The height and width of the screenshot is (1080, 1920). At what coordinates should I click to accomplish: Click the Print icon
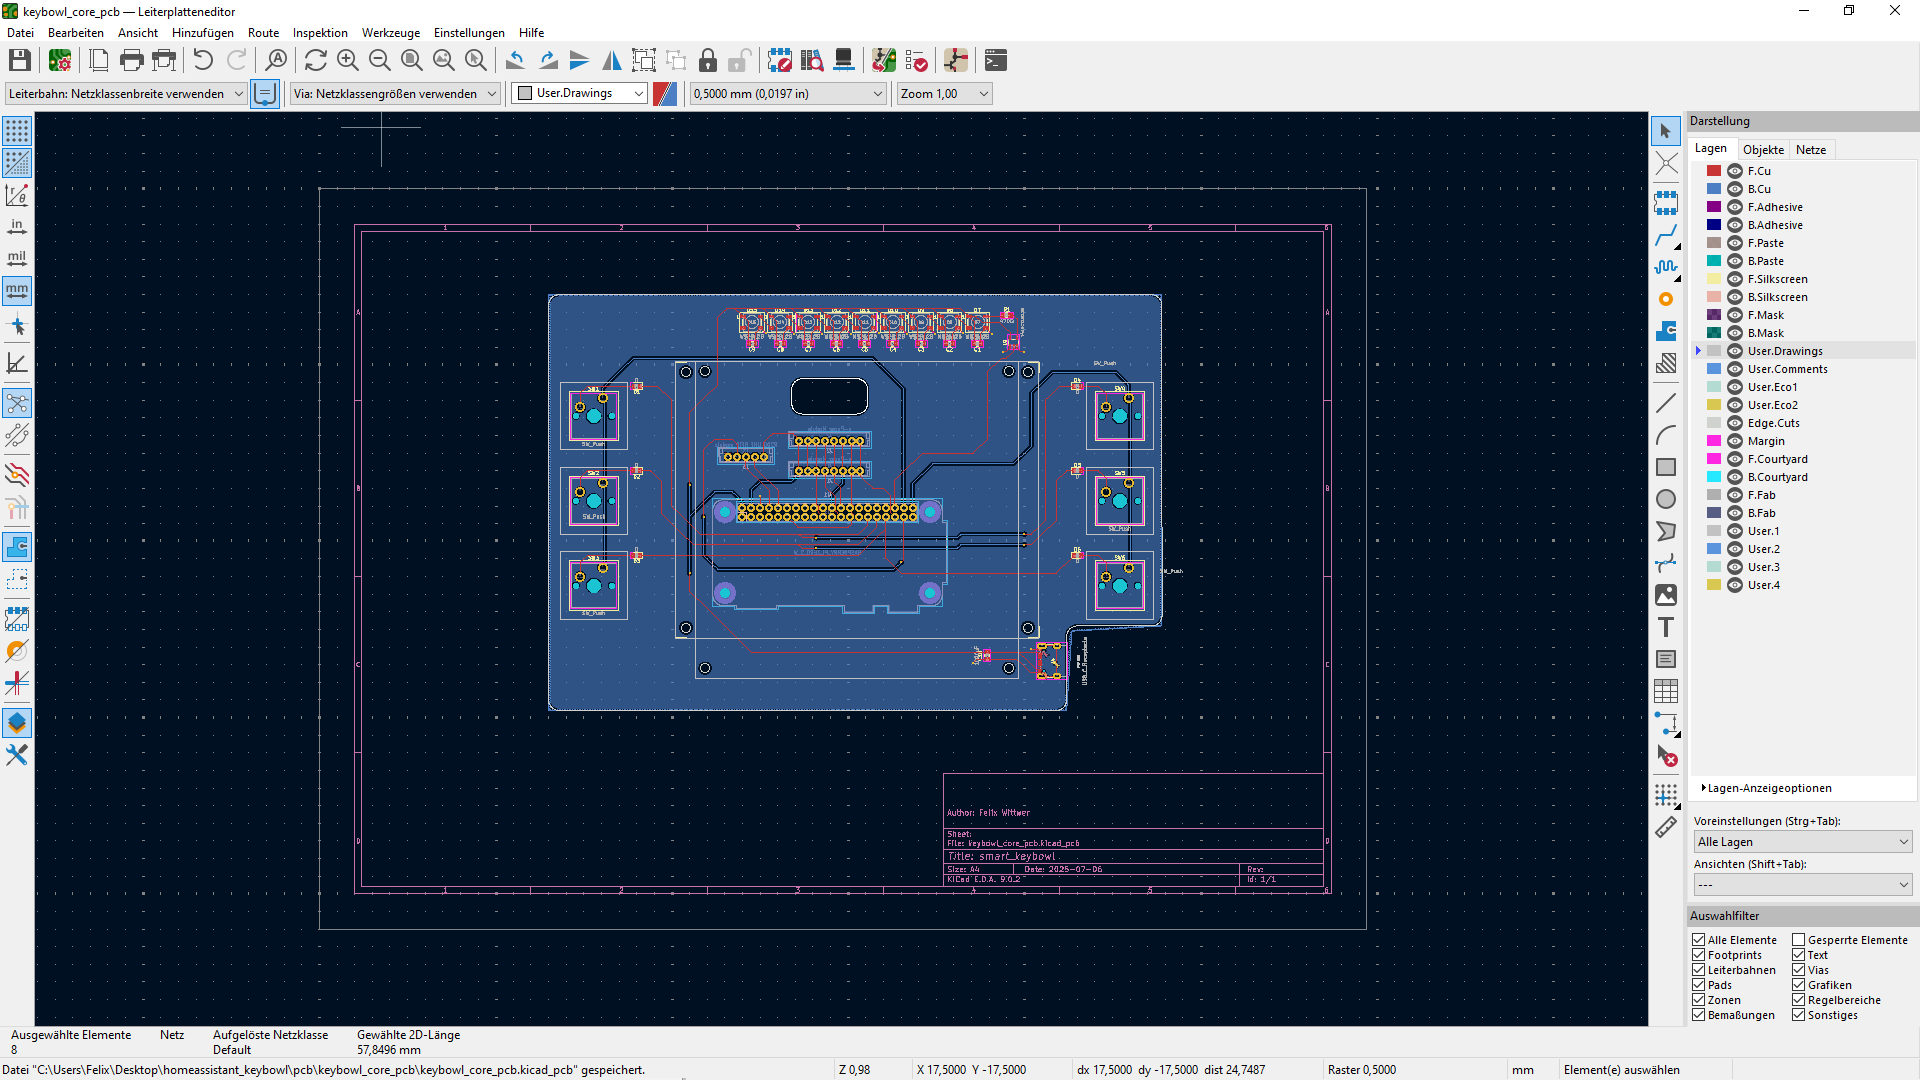[x=131, y=61]
